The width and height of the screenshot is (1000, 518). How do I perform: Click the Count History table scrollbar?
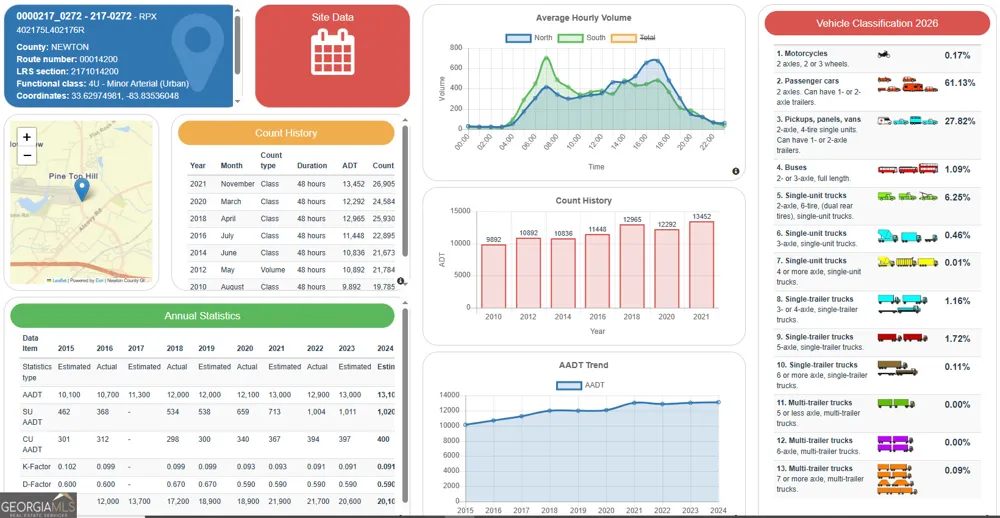click(x=404, y=191)
